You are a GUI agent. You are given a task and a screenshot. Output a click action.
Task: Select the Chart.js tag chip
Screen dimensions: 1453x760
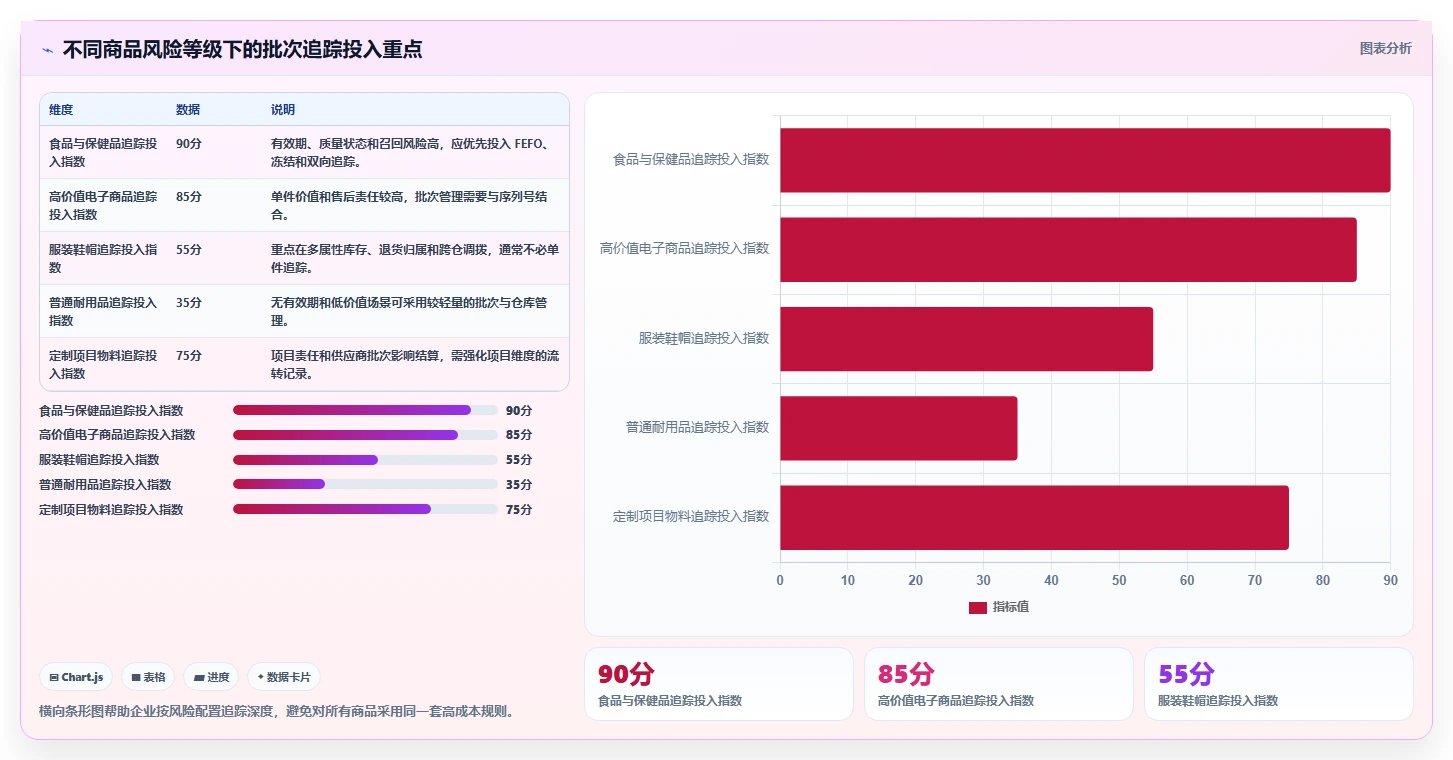[76, 677]
